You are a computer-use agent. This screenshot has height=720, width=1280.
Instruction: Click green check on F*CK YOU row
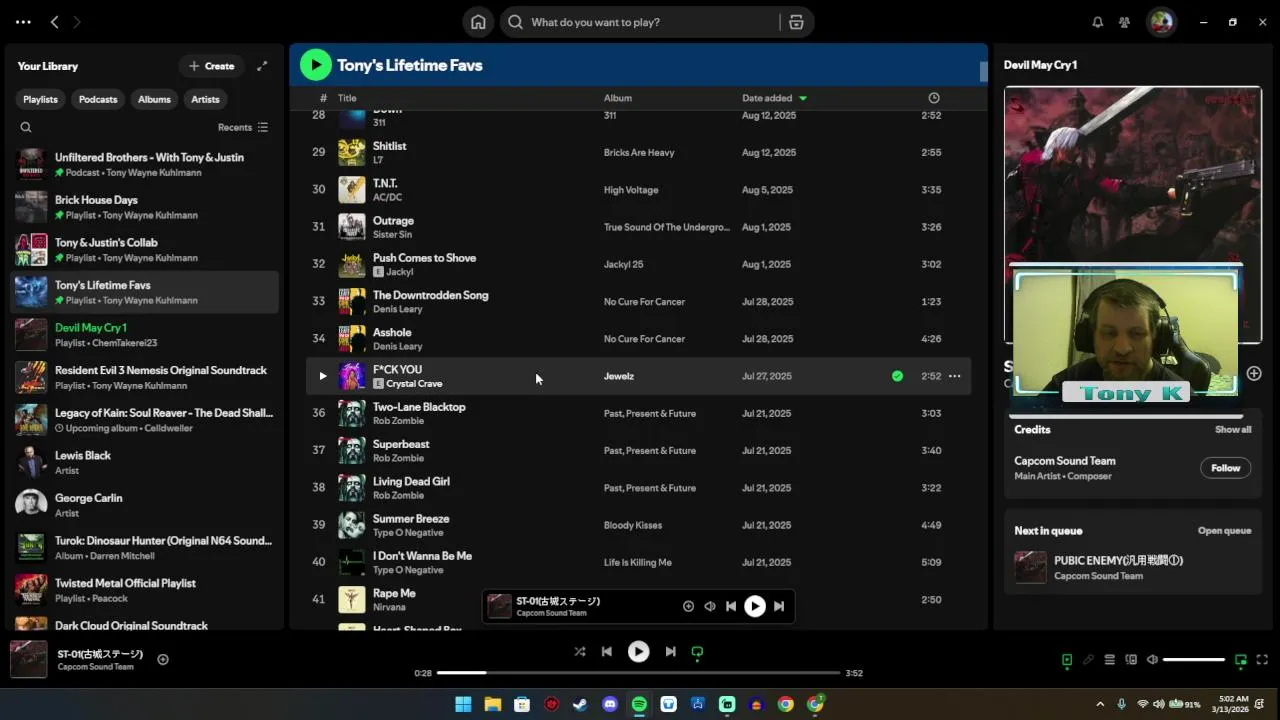coord(897,376)
